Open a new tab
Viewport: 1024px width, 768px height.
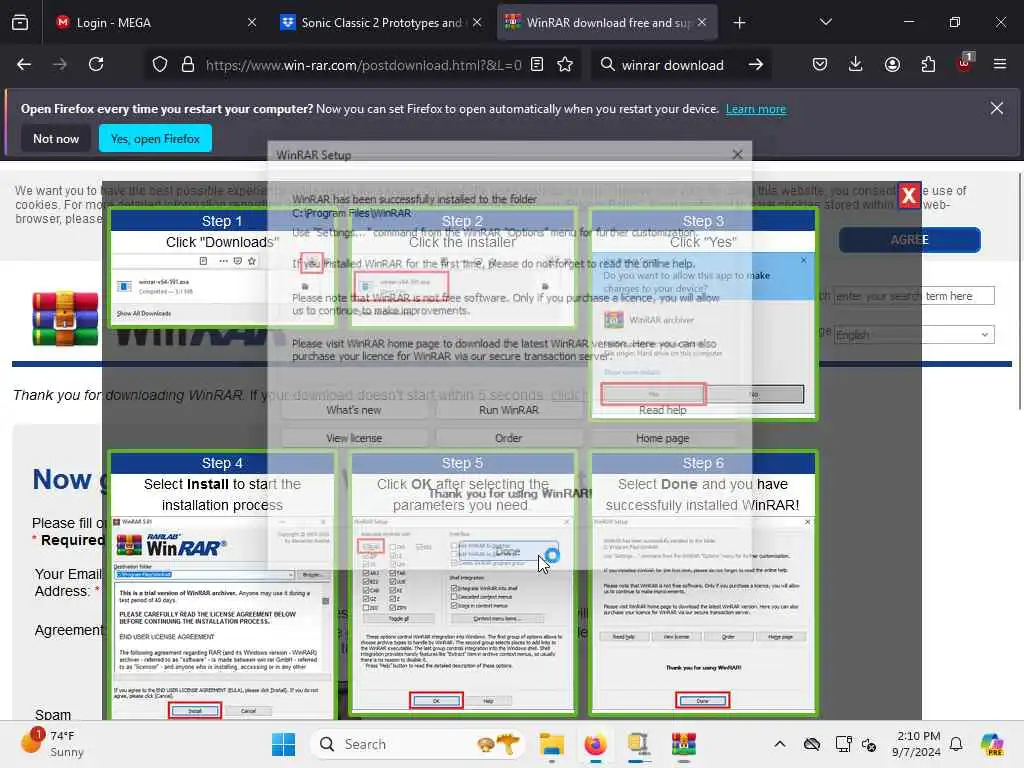coord(739,23)
